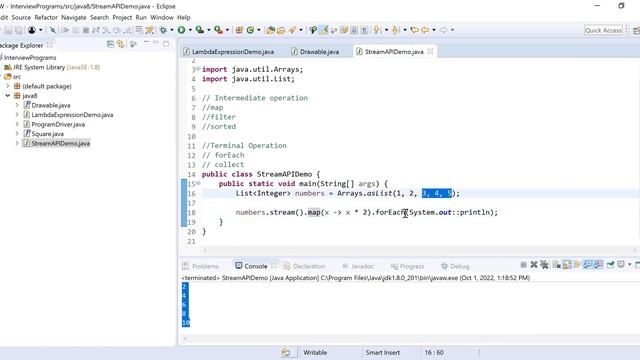Image resolution: width=640 pixels, height=360 pixels.
Task: Expand the Drawable.java tree node
Action: click(x=17, y=105)
